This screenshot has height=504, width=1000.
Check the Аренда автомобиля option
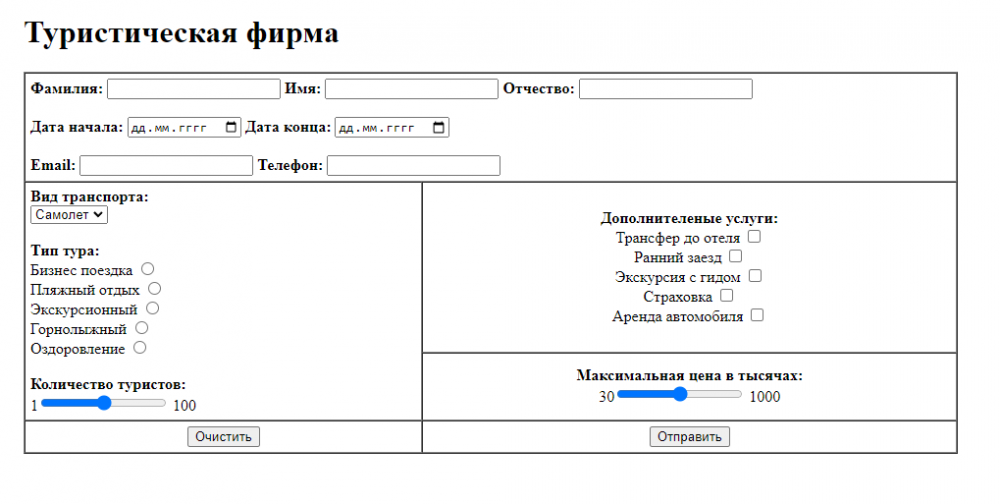[x=757, y=315]
